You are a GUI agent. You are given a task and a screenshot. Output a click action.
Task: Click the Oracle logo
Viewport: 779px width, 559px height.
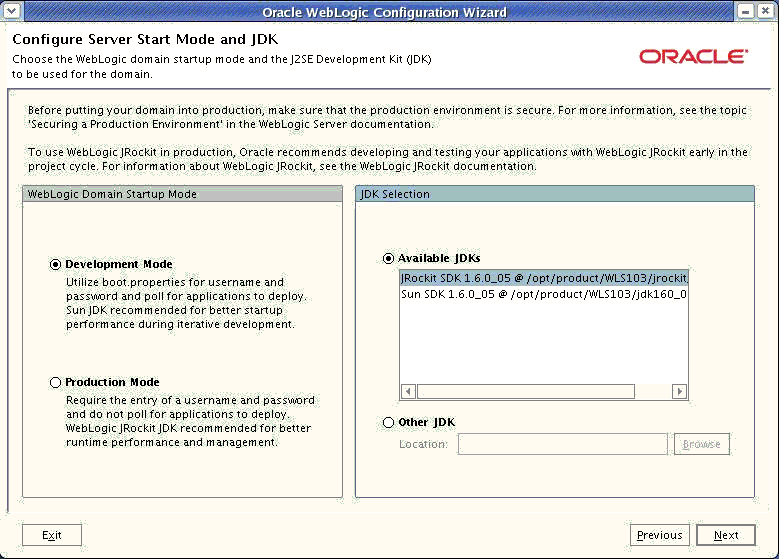point(694,56)
